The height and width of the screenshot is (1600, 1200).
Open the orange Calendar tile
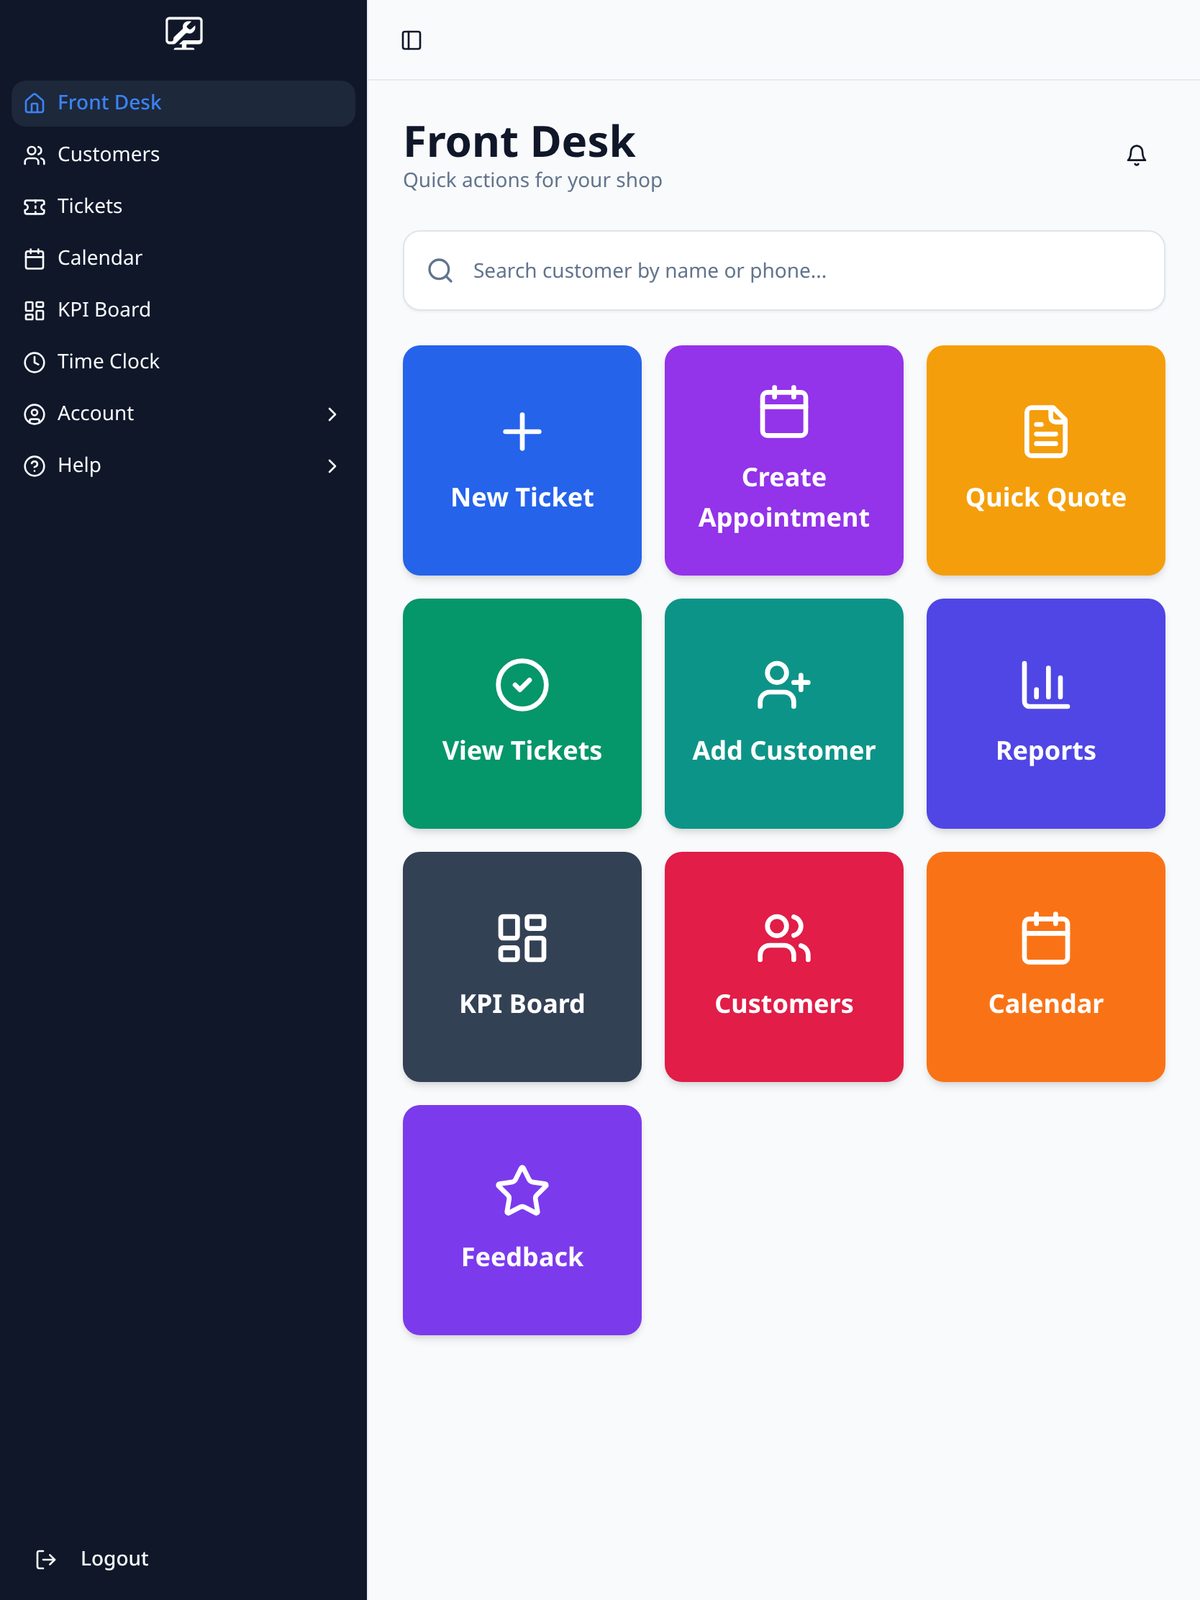(x=1046, y=966)
